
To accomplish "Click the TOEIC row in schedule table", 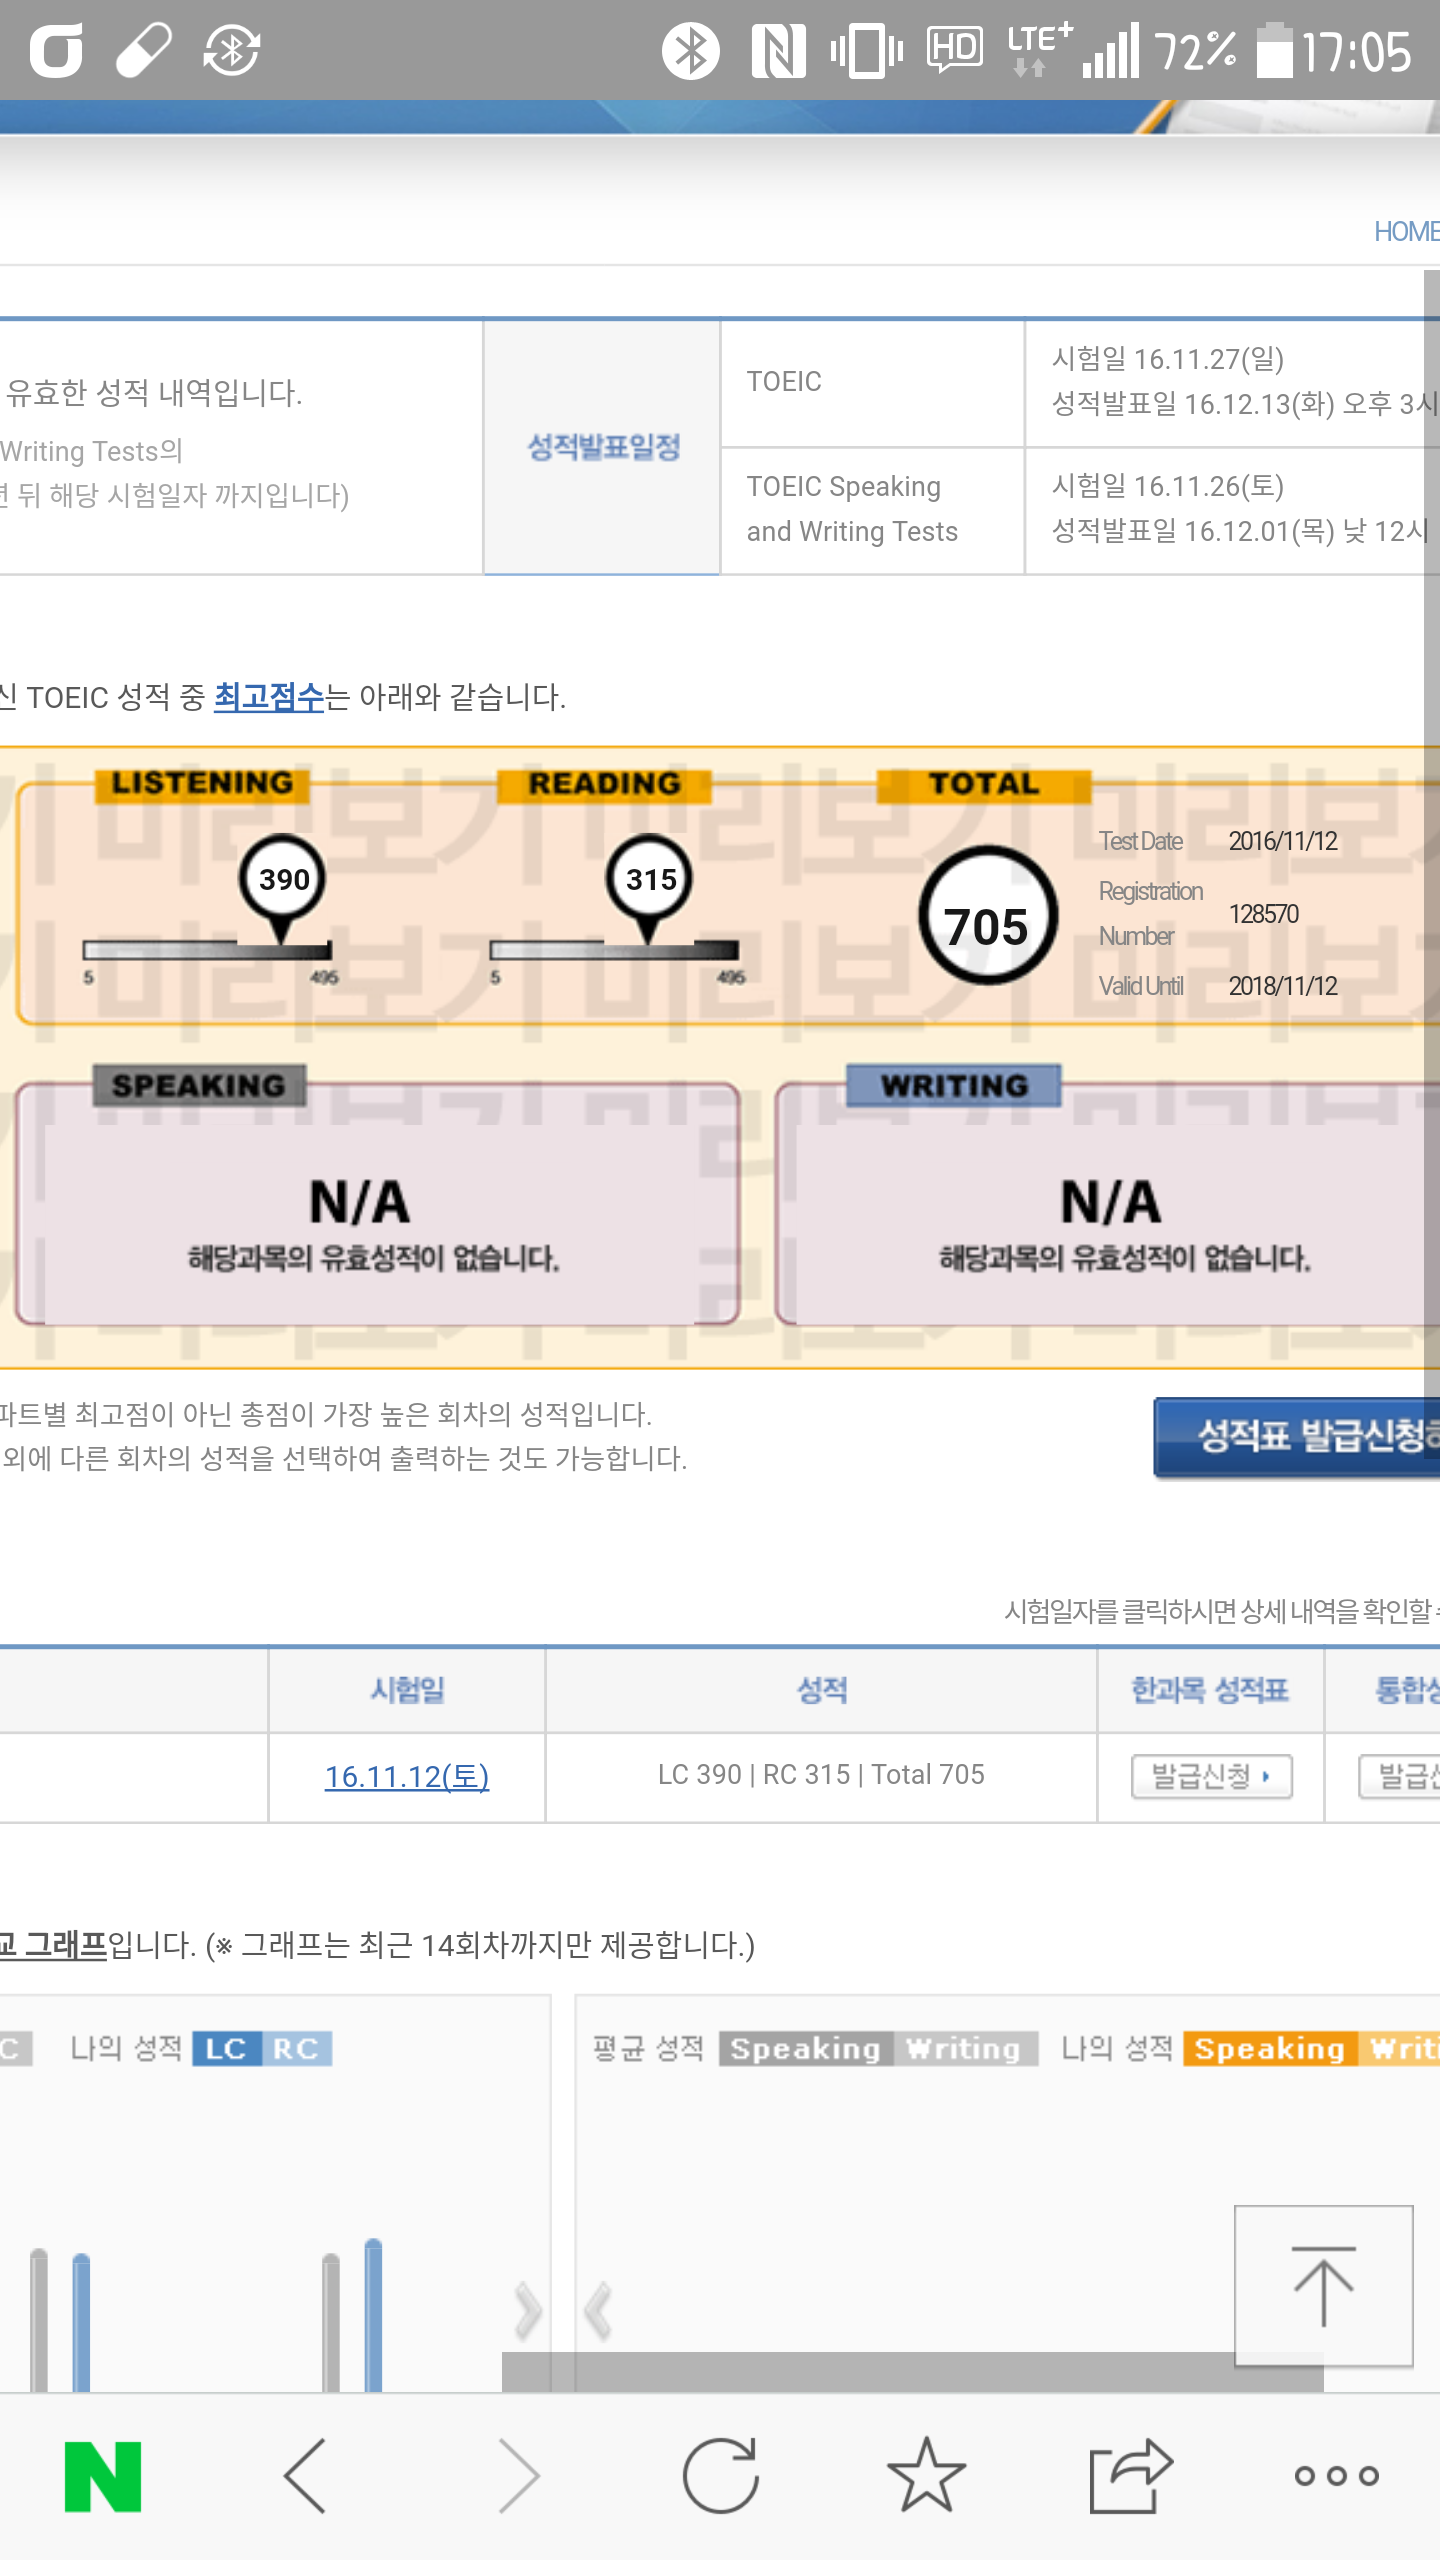I will tap(872, 383).
